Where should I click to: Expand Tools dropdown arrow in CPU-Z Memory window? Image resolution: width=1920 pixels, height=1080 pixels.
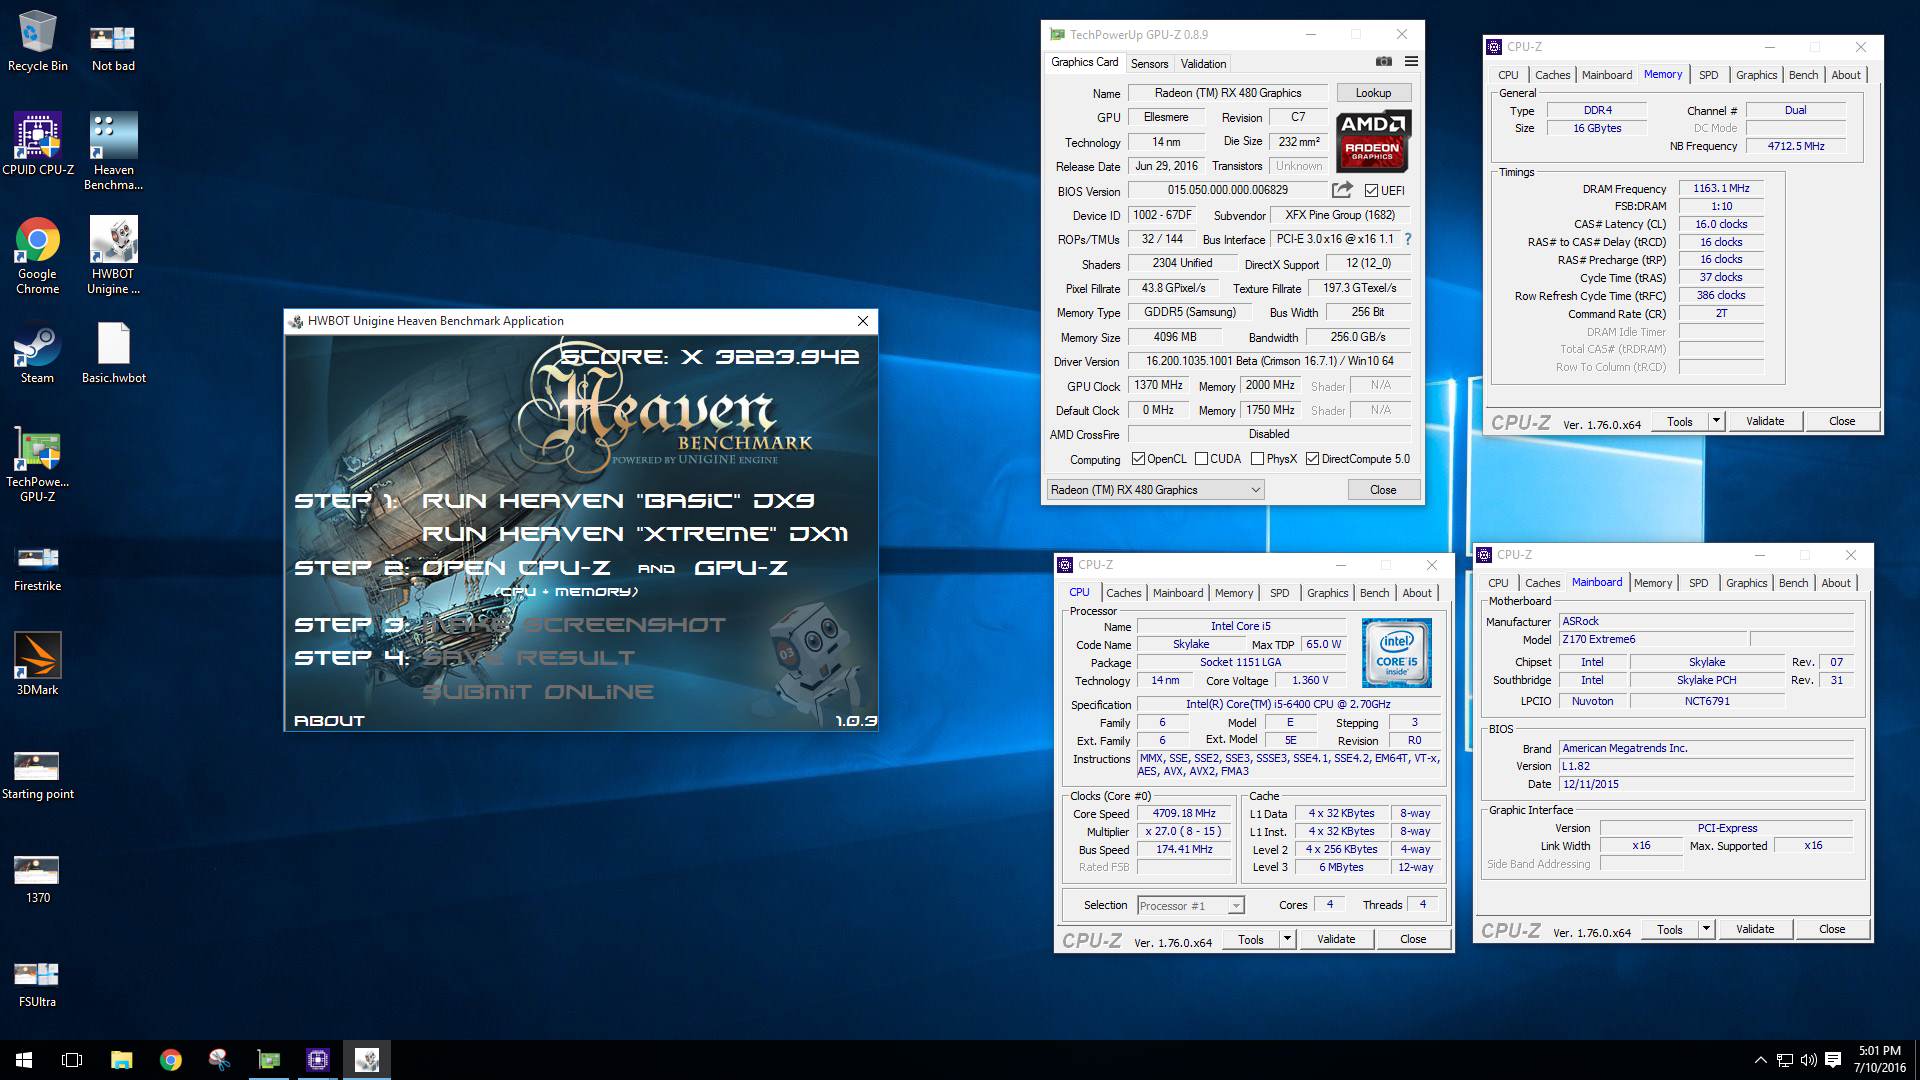[1716, 421]
